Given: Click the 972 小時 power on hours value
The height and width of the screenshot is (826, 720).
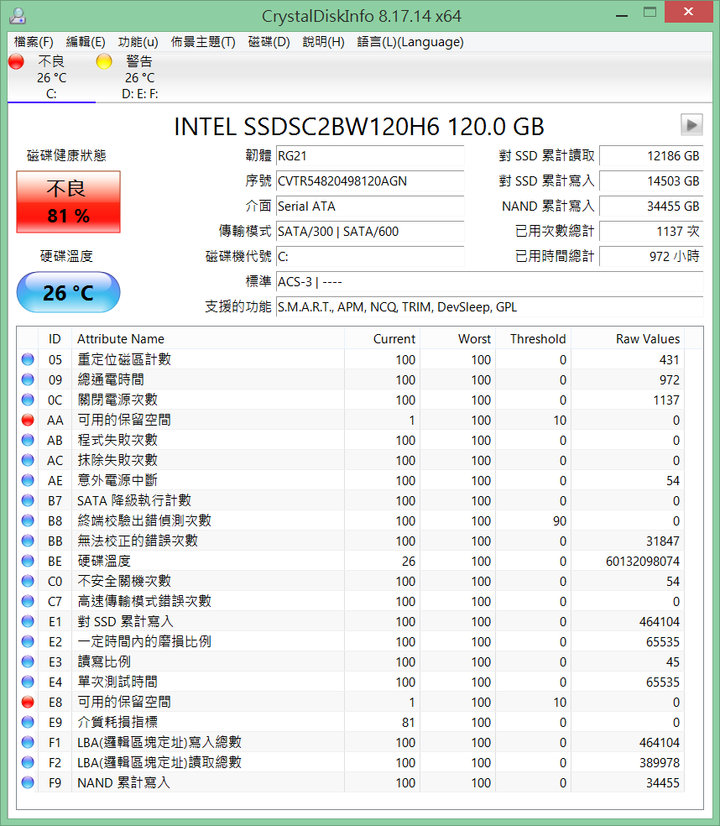Looking at the screenshot, I should [x=651, y=257].
